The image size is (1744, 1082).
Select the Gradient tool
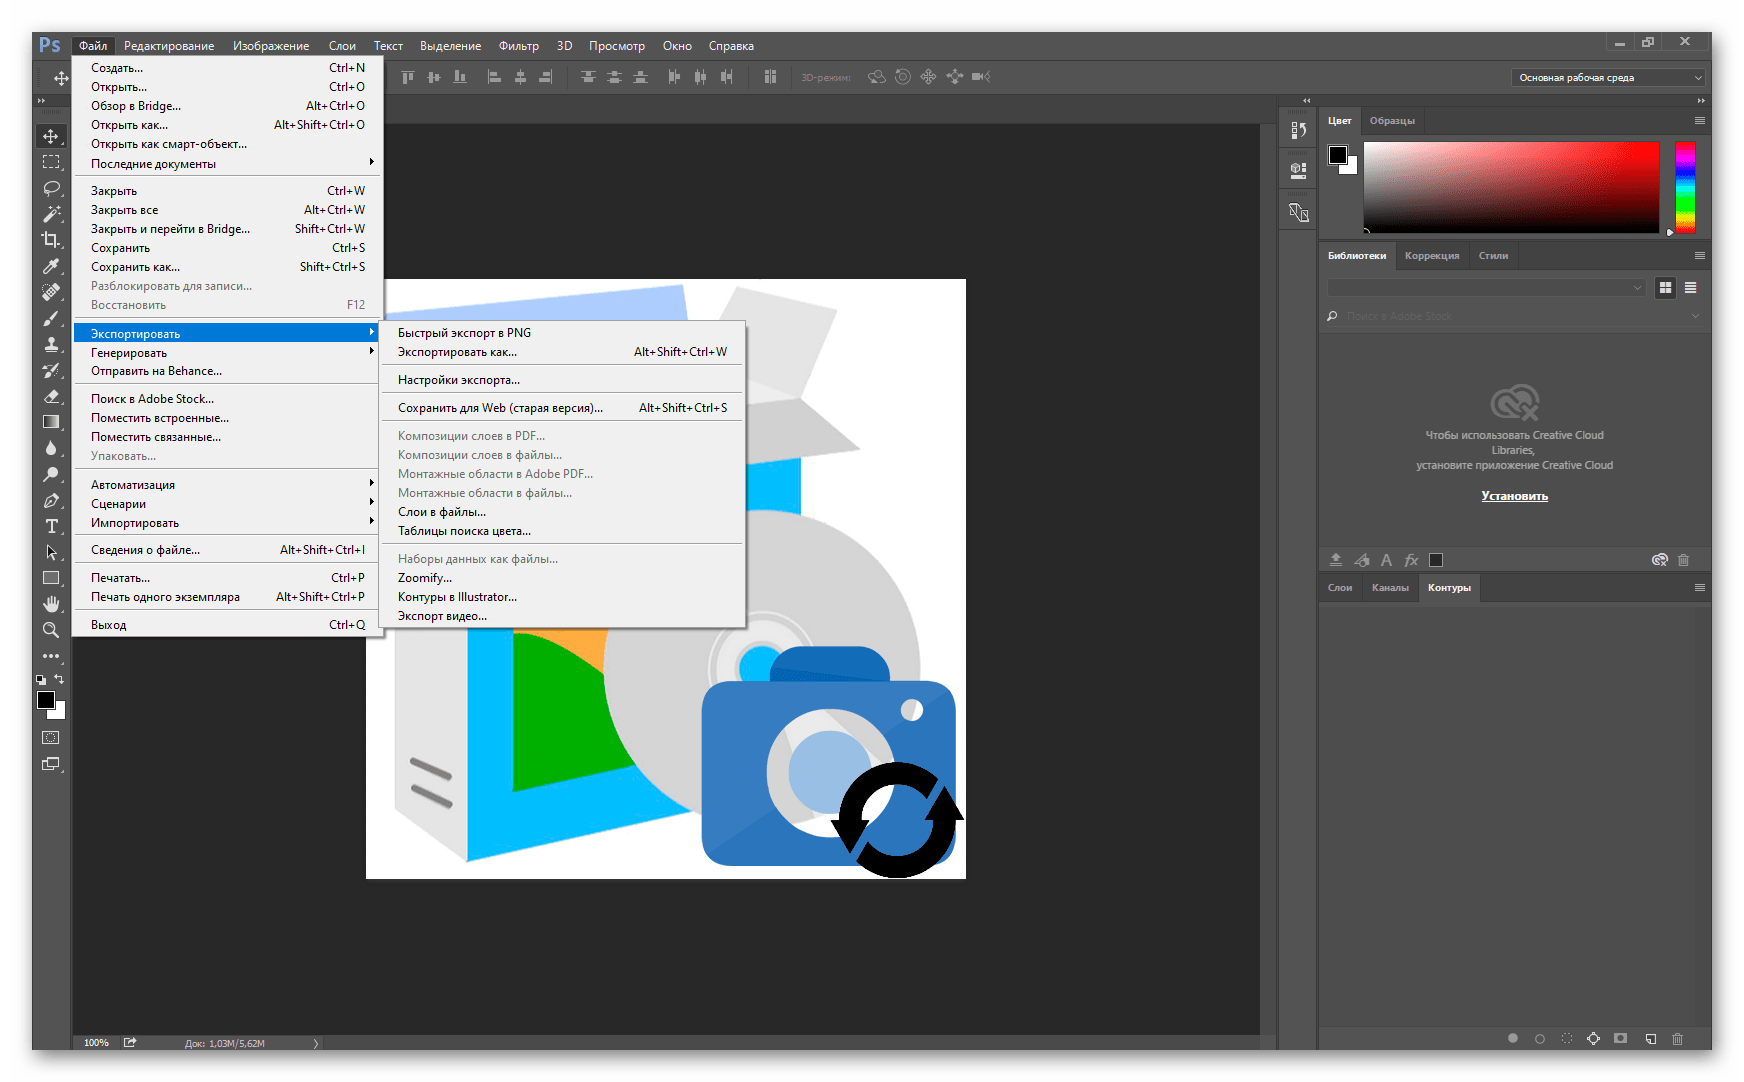[x=51, y=422]
